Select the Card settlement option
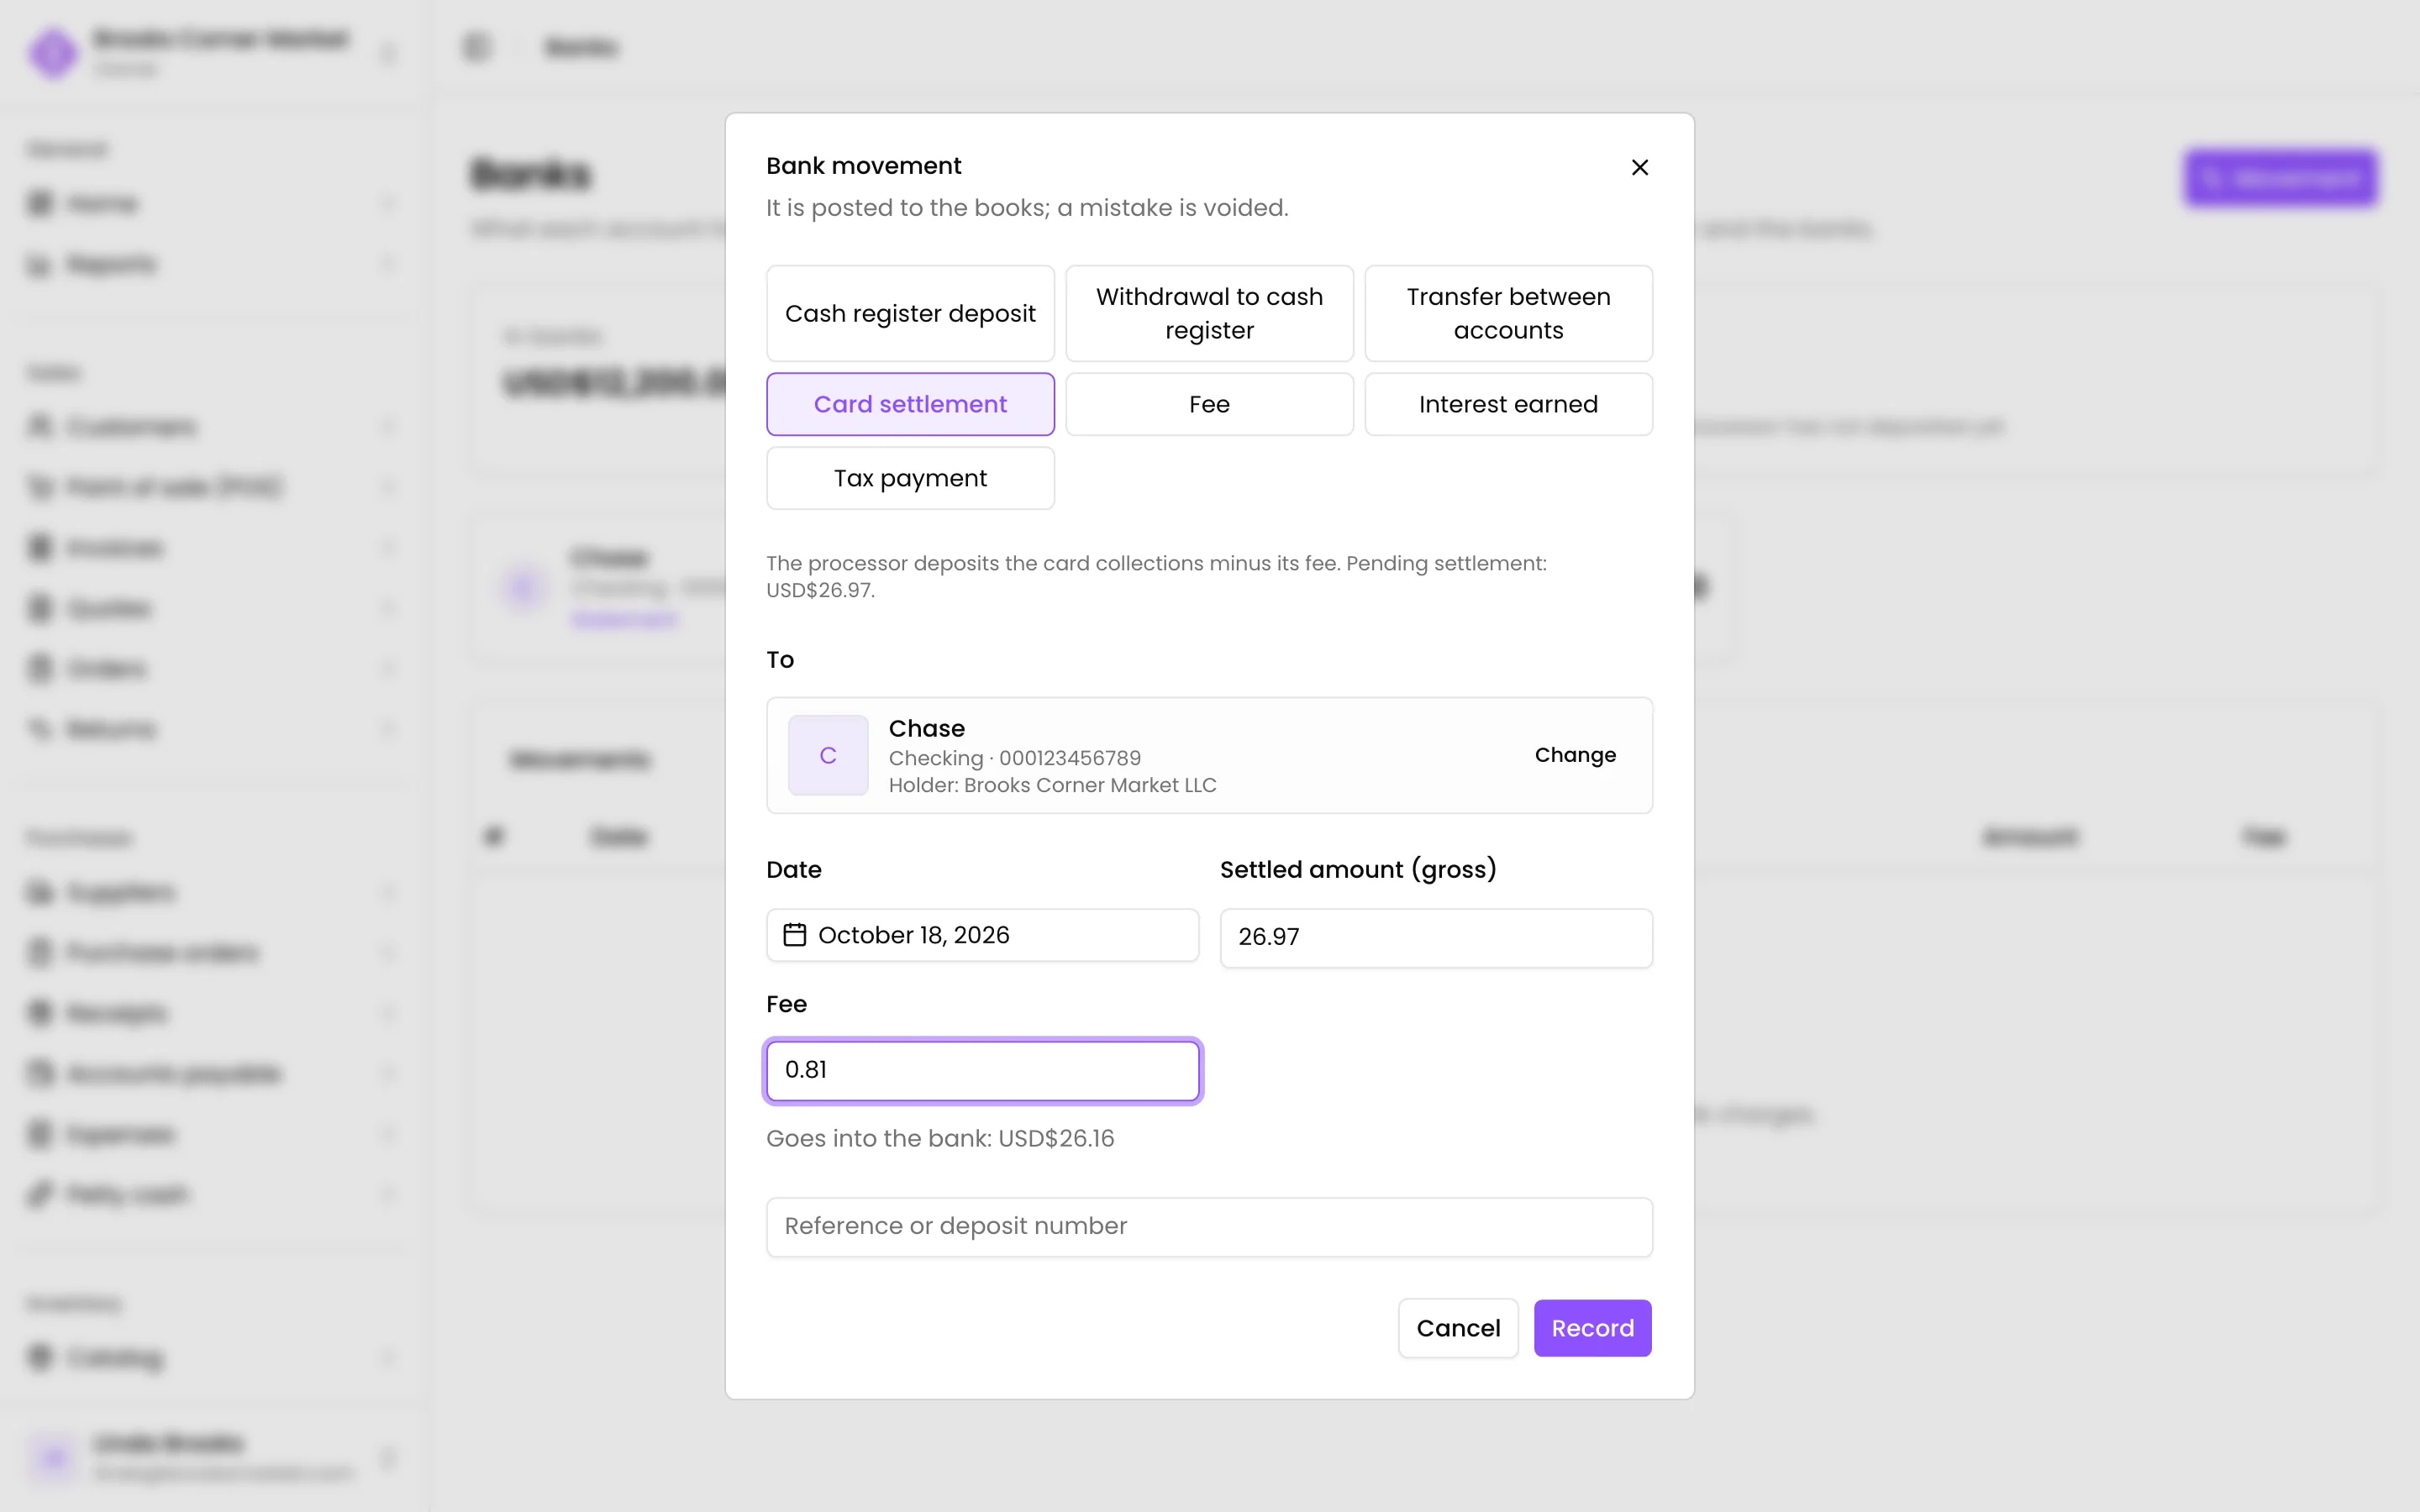This screenshot has width=2420, height=1512. (910, 404)
